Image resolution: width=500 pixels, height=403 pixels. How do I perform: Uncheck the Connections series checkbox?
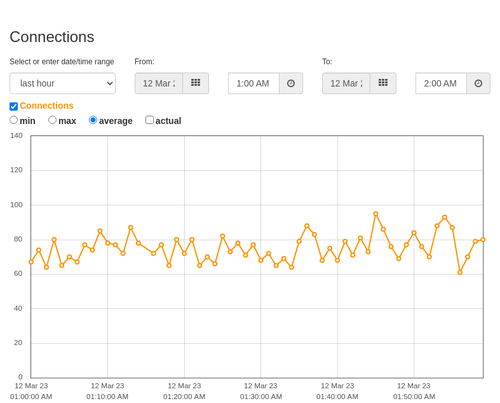coord(14,106)
